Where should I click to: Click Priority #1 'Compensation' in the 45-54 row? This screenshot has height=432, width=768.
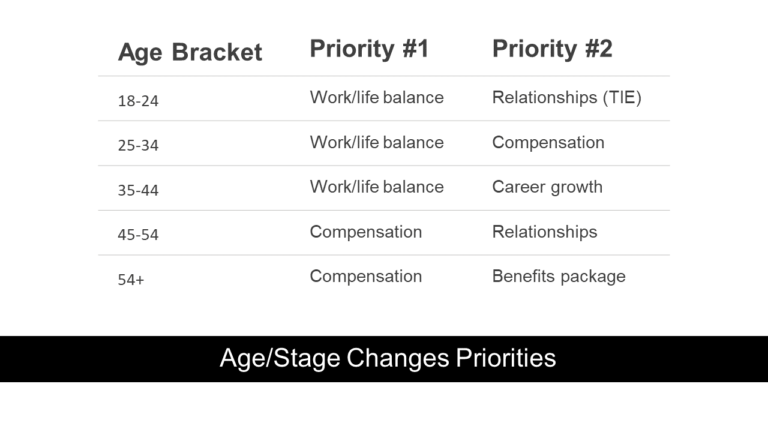pos(365,232)
